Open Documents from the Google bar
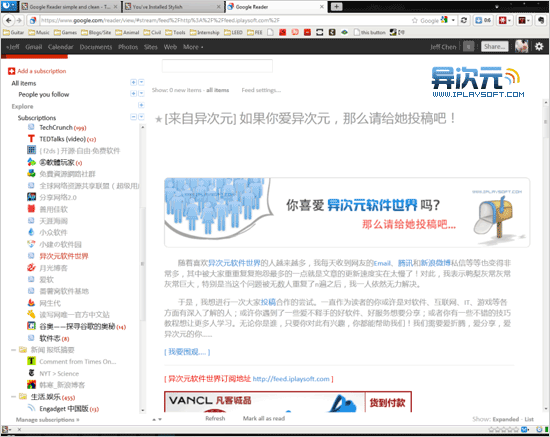Image resolution: width=550 pixels, height=437 pixels. coord(96,47)
